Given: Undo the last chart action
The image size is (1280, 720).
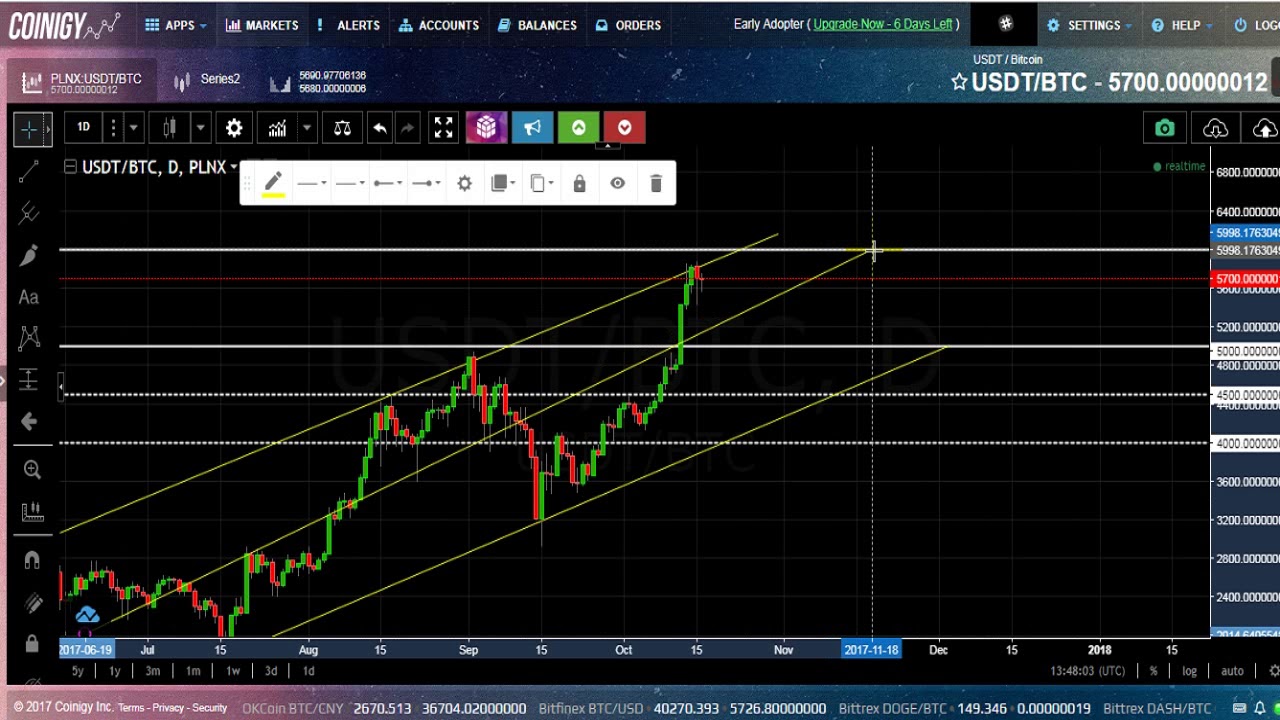Looking at the screenshot, I should 380,128.
